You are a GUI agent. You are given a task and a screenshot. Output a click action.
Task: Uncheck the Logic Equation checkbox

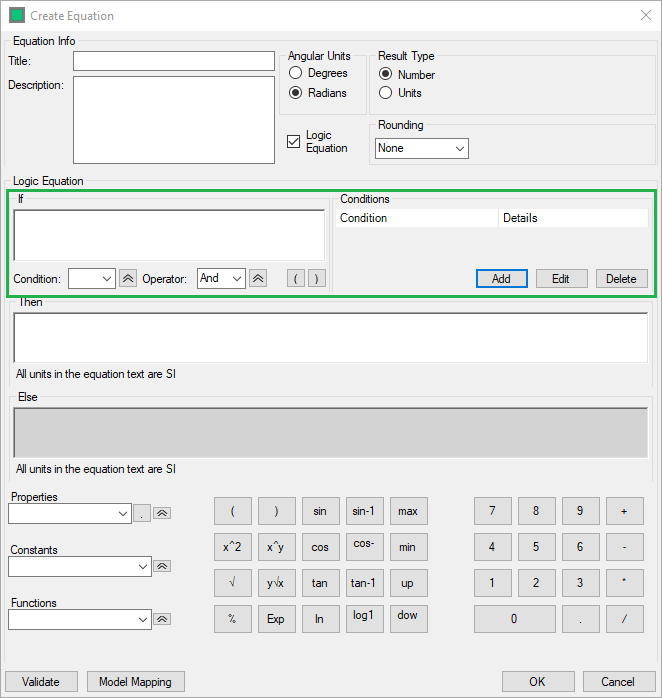[x=293, y=142]
